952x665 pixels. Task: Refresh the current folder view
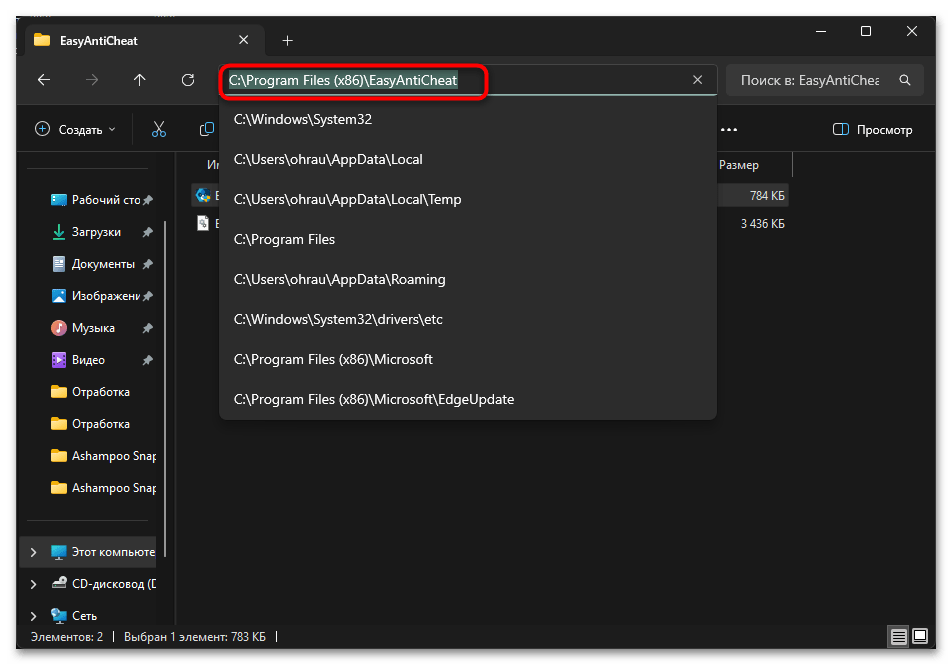pos(188,80)
